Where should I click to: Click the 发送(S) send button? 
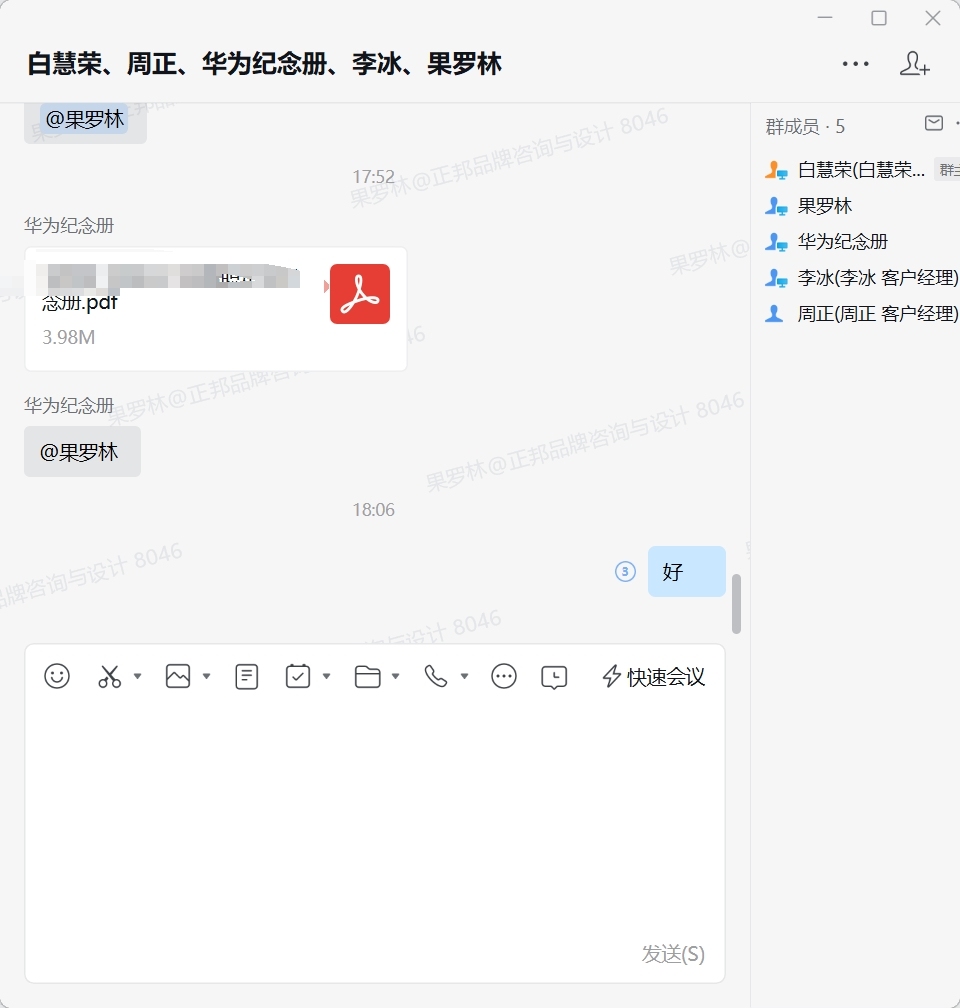[673, 954]
